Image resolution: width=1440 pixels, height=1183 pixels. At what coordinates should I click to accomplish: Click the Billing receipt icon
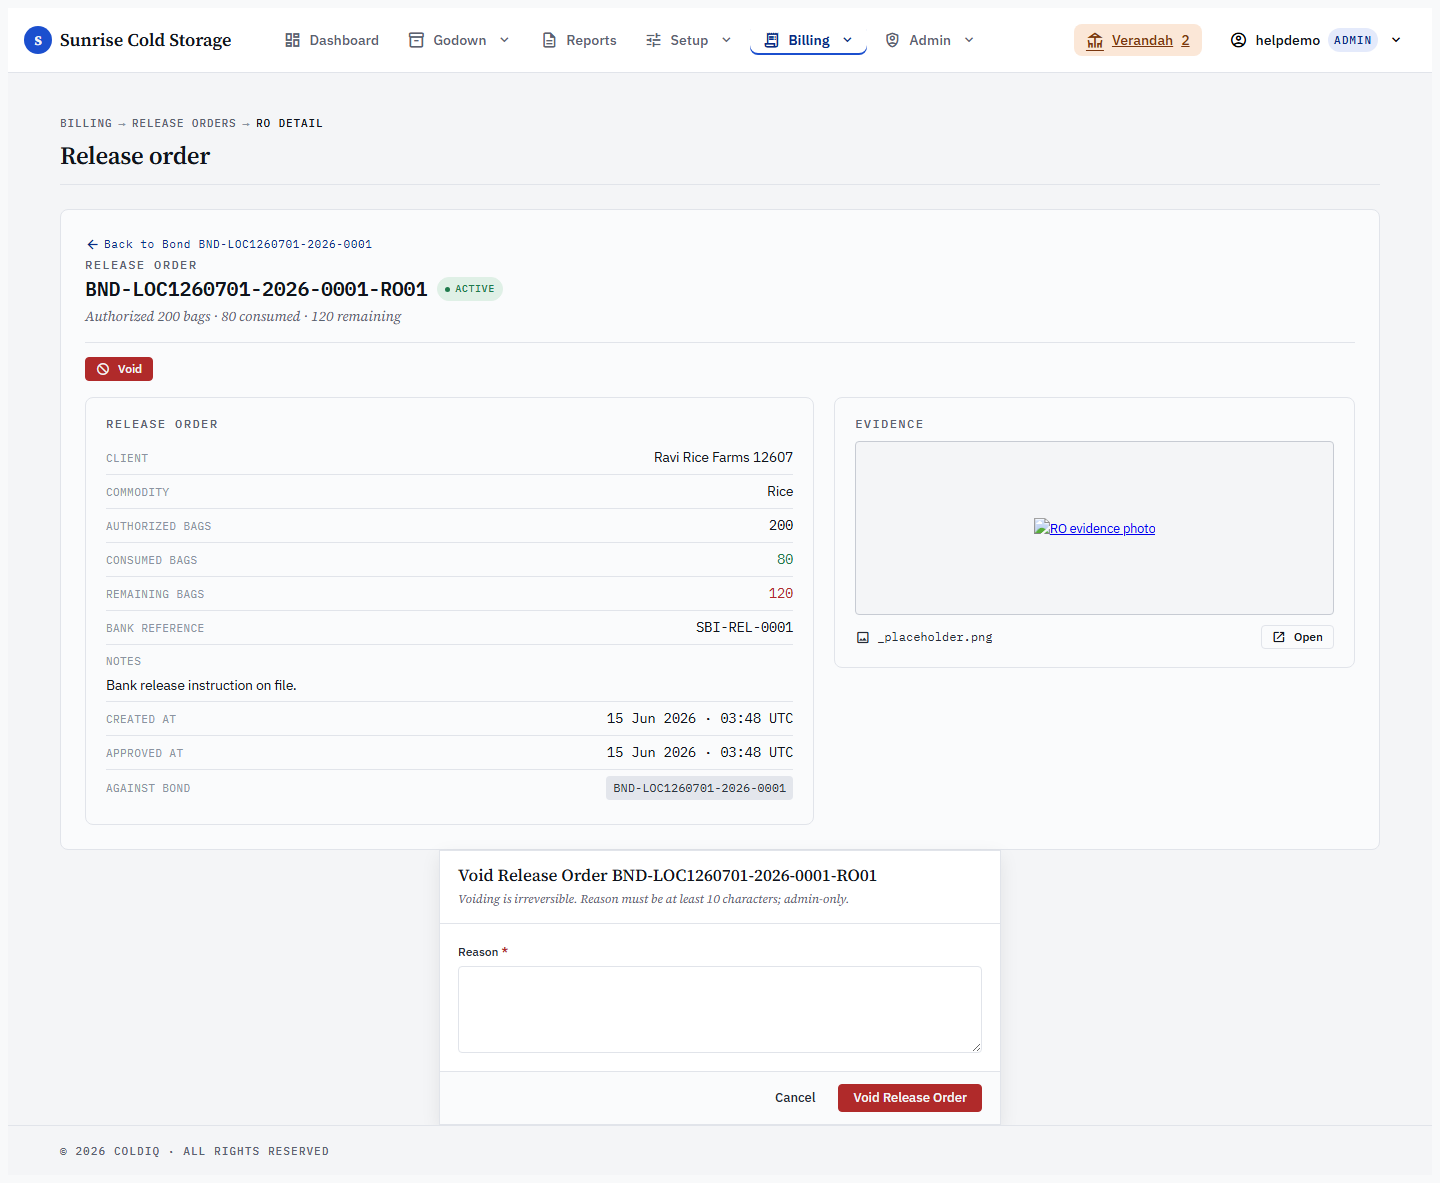[x=771, y=40]
